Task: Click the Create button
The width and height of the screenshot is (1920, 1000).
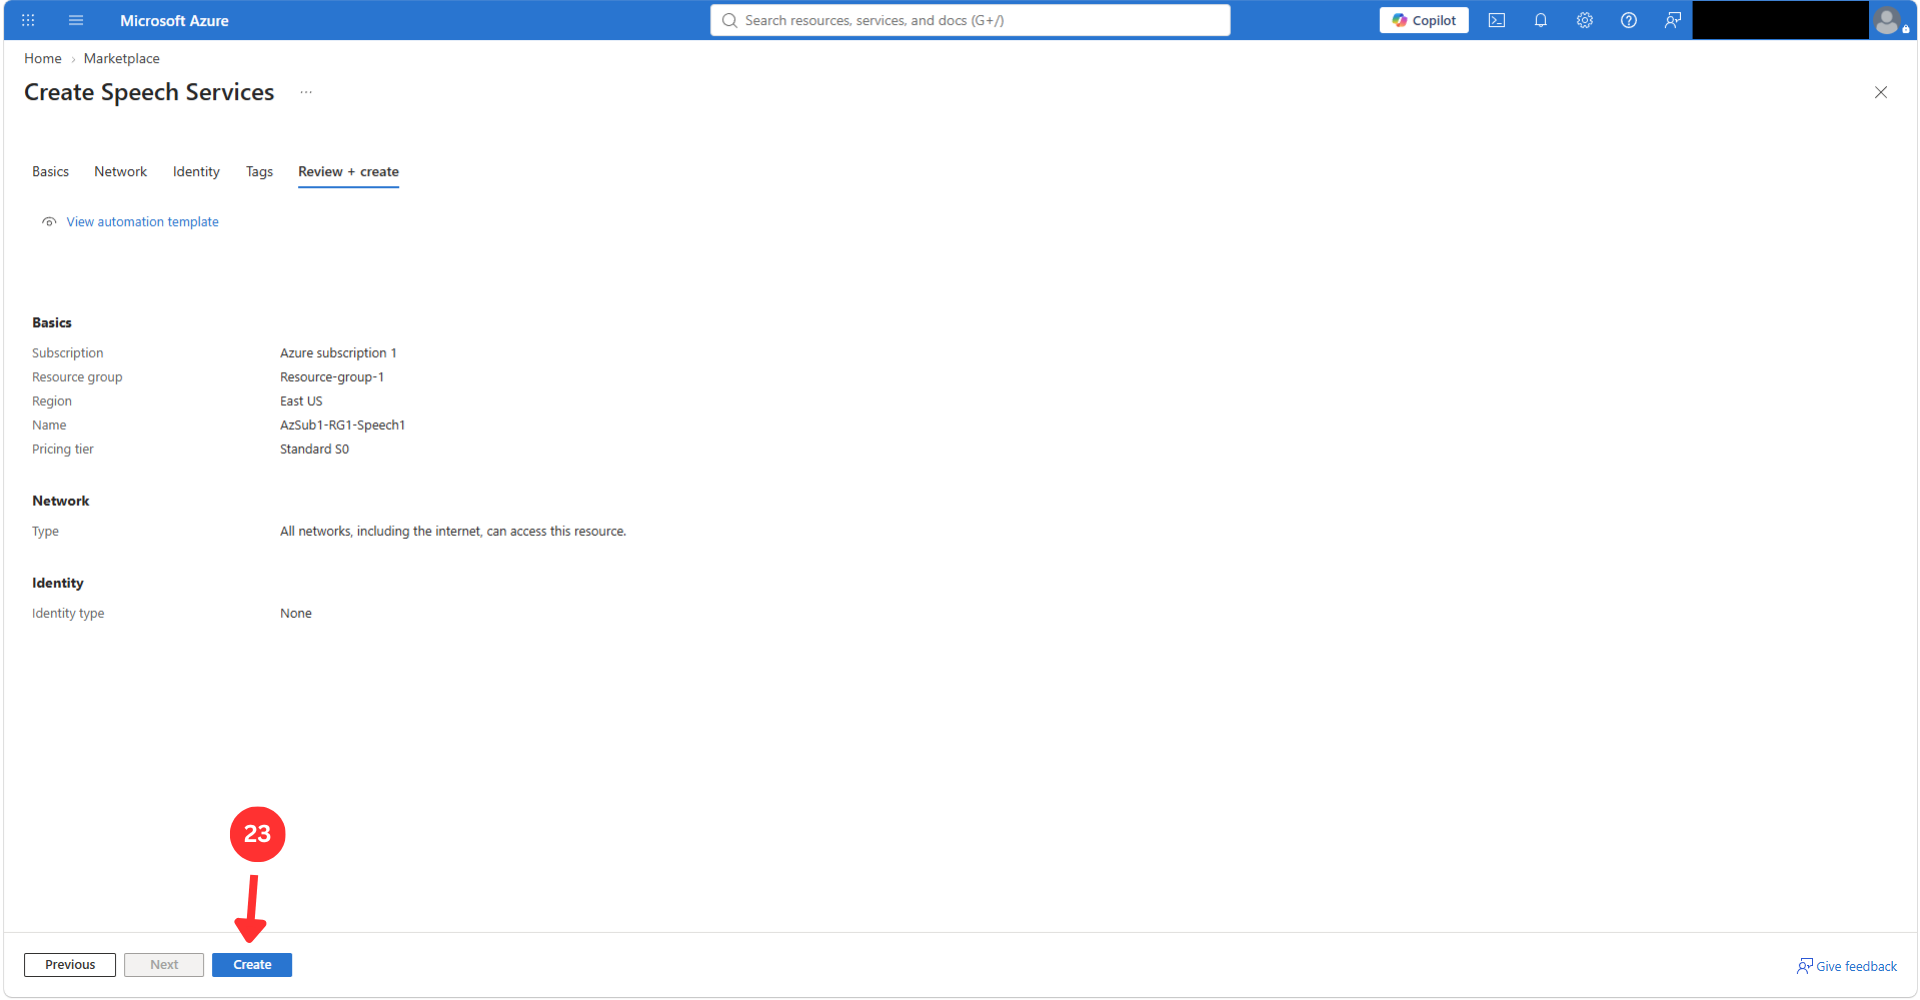Action: 252,965
